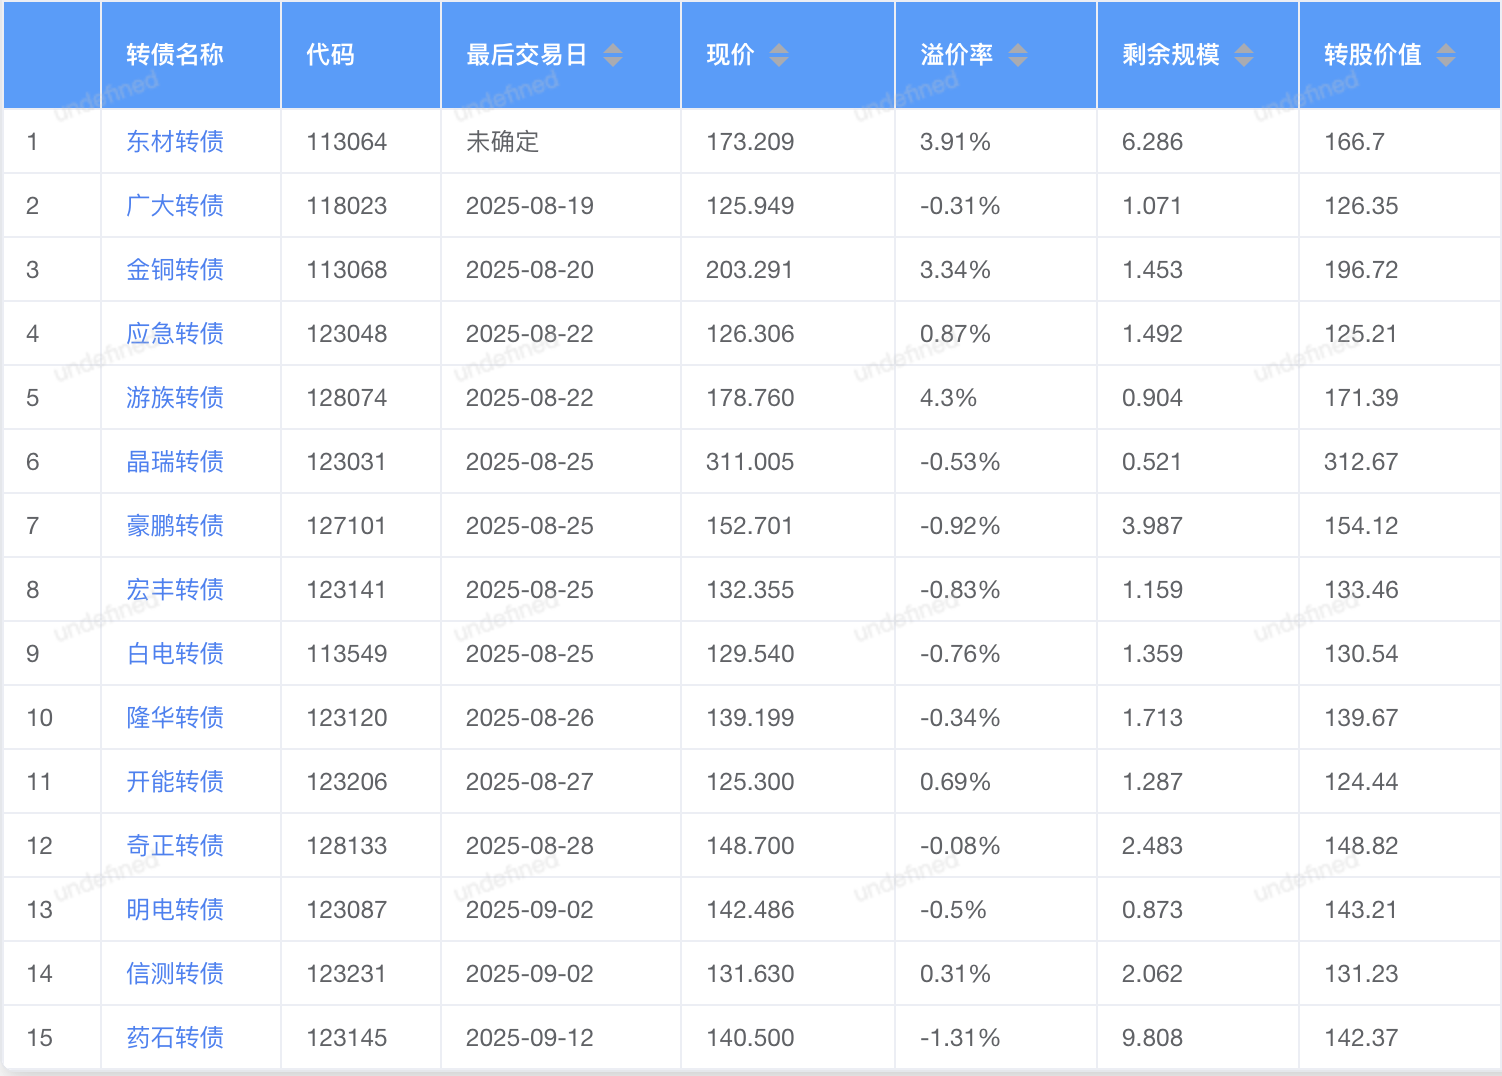The height and width of the screenshot is (1076, 1502).
Task: Select the 奇正转债 link
Action: [x=175, y=846]
